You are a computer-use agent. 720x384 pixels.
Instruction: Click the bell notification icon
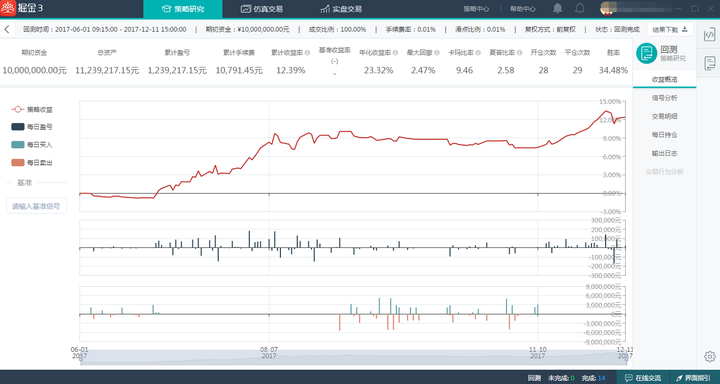coord(557,9)
